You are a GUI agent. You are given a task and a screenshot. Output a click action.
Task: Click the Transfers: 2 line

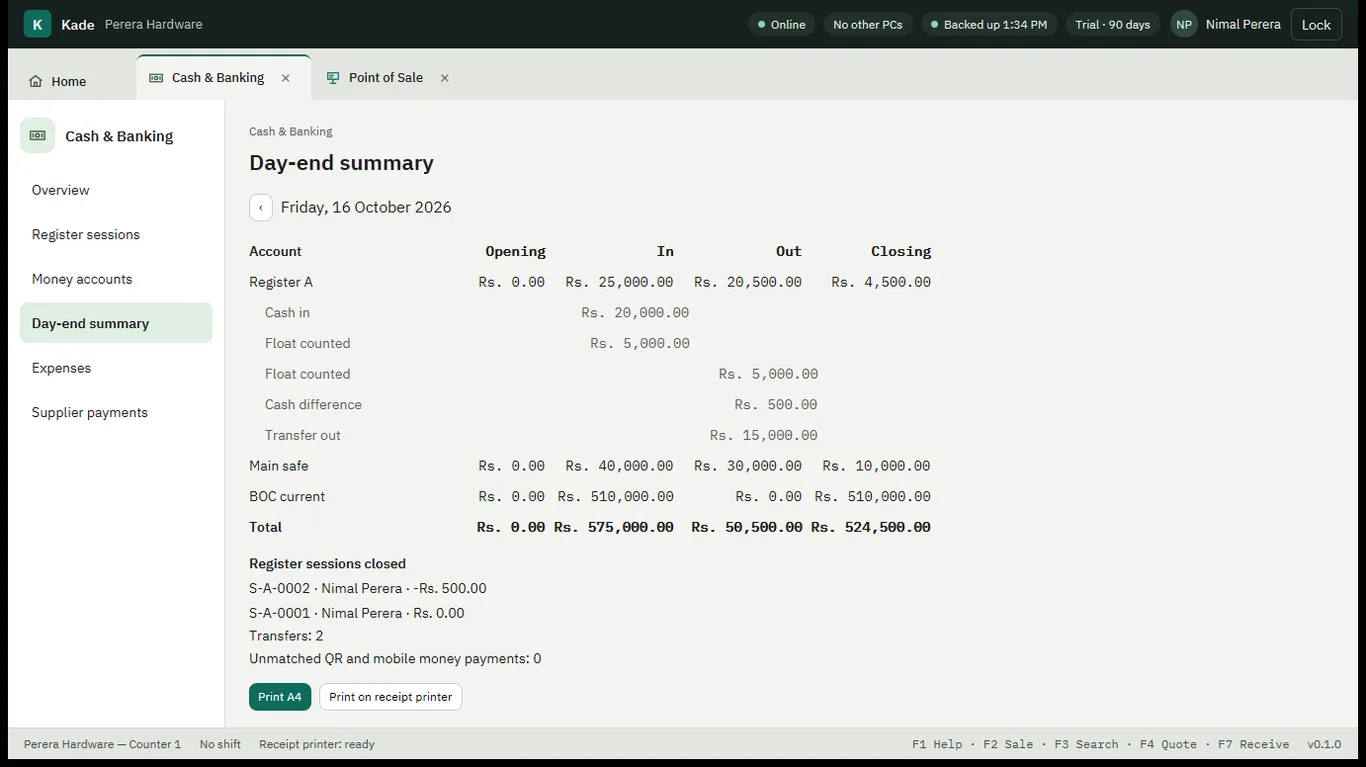(x=286, y=636)
